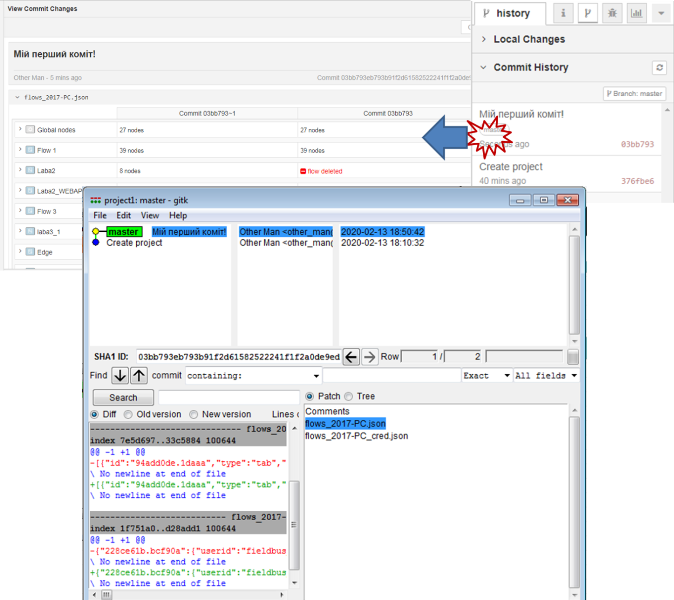Select flows_2017-PC_cred.json in file list
This screenshot has height=600, width=674.
click(356, 436)
